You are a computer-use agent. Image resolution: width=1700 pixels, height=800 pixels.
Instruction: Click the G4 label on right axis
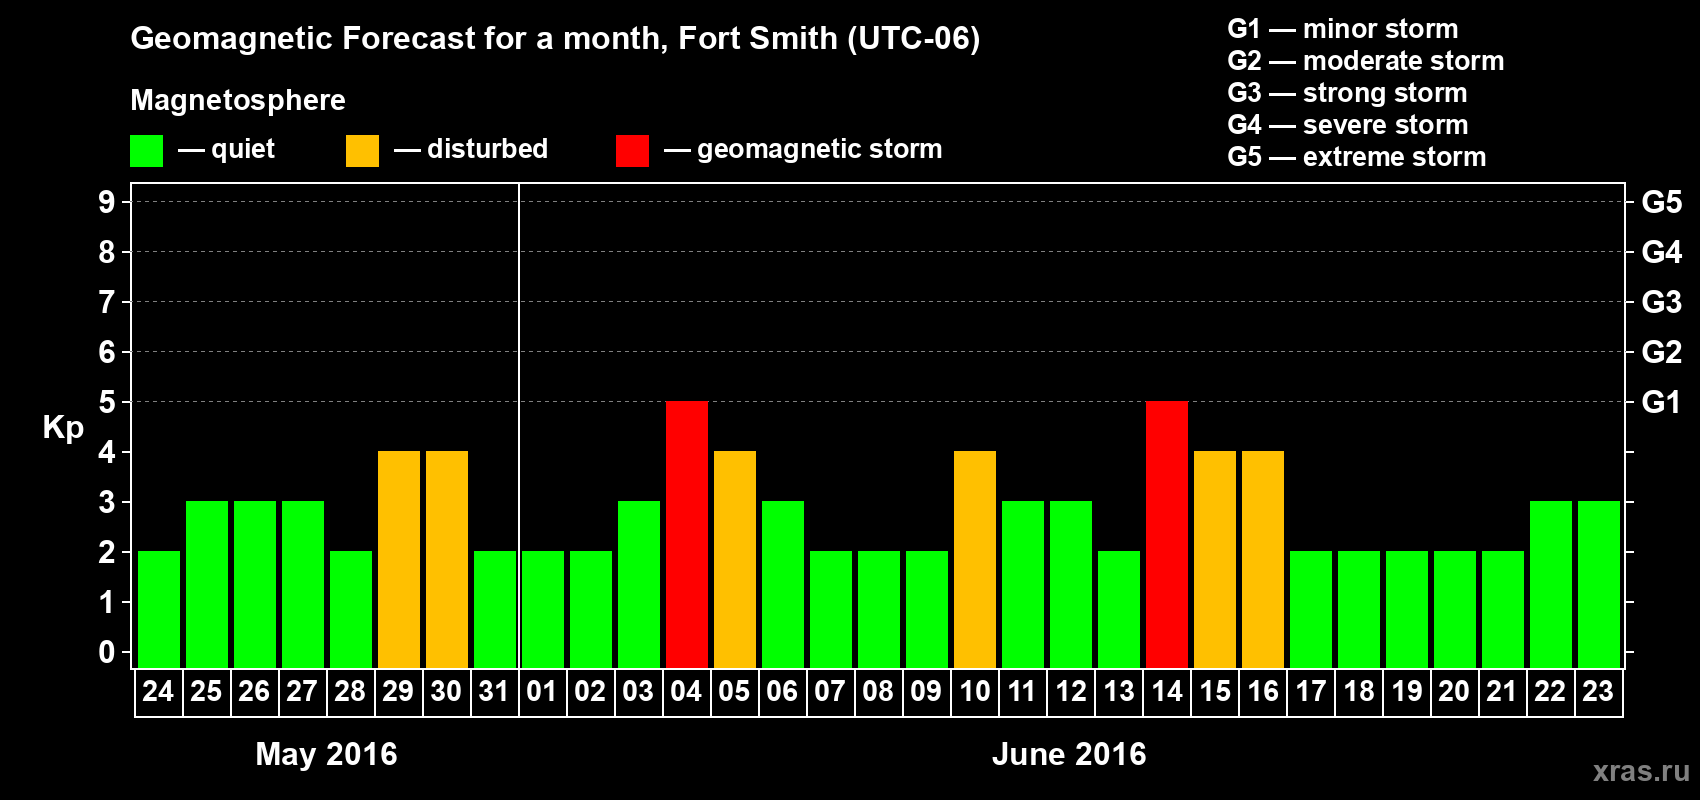pos(1662,252)
